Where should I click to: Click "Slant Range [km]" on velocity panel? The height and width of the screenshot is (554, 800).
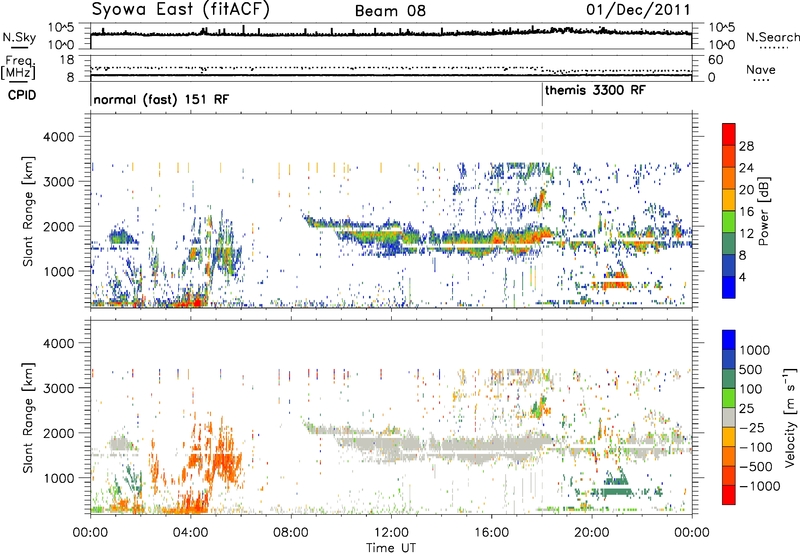(28, 417)
